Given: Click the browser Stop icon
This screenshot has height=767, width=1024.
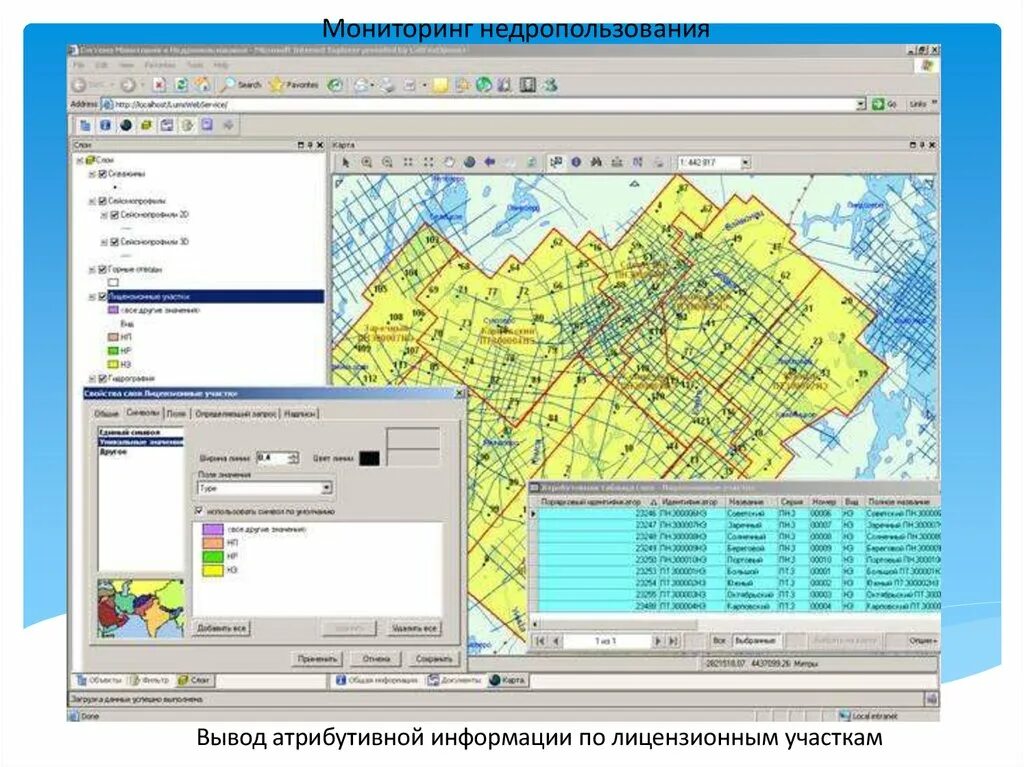Looking at the screenshot, I should (x=160, y=85).
